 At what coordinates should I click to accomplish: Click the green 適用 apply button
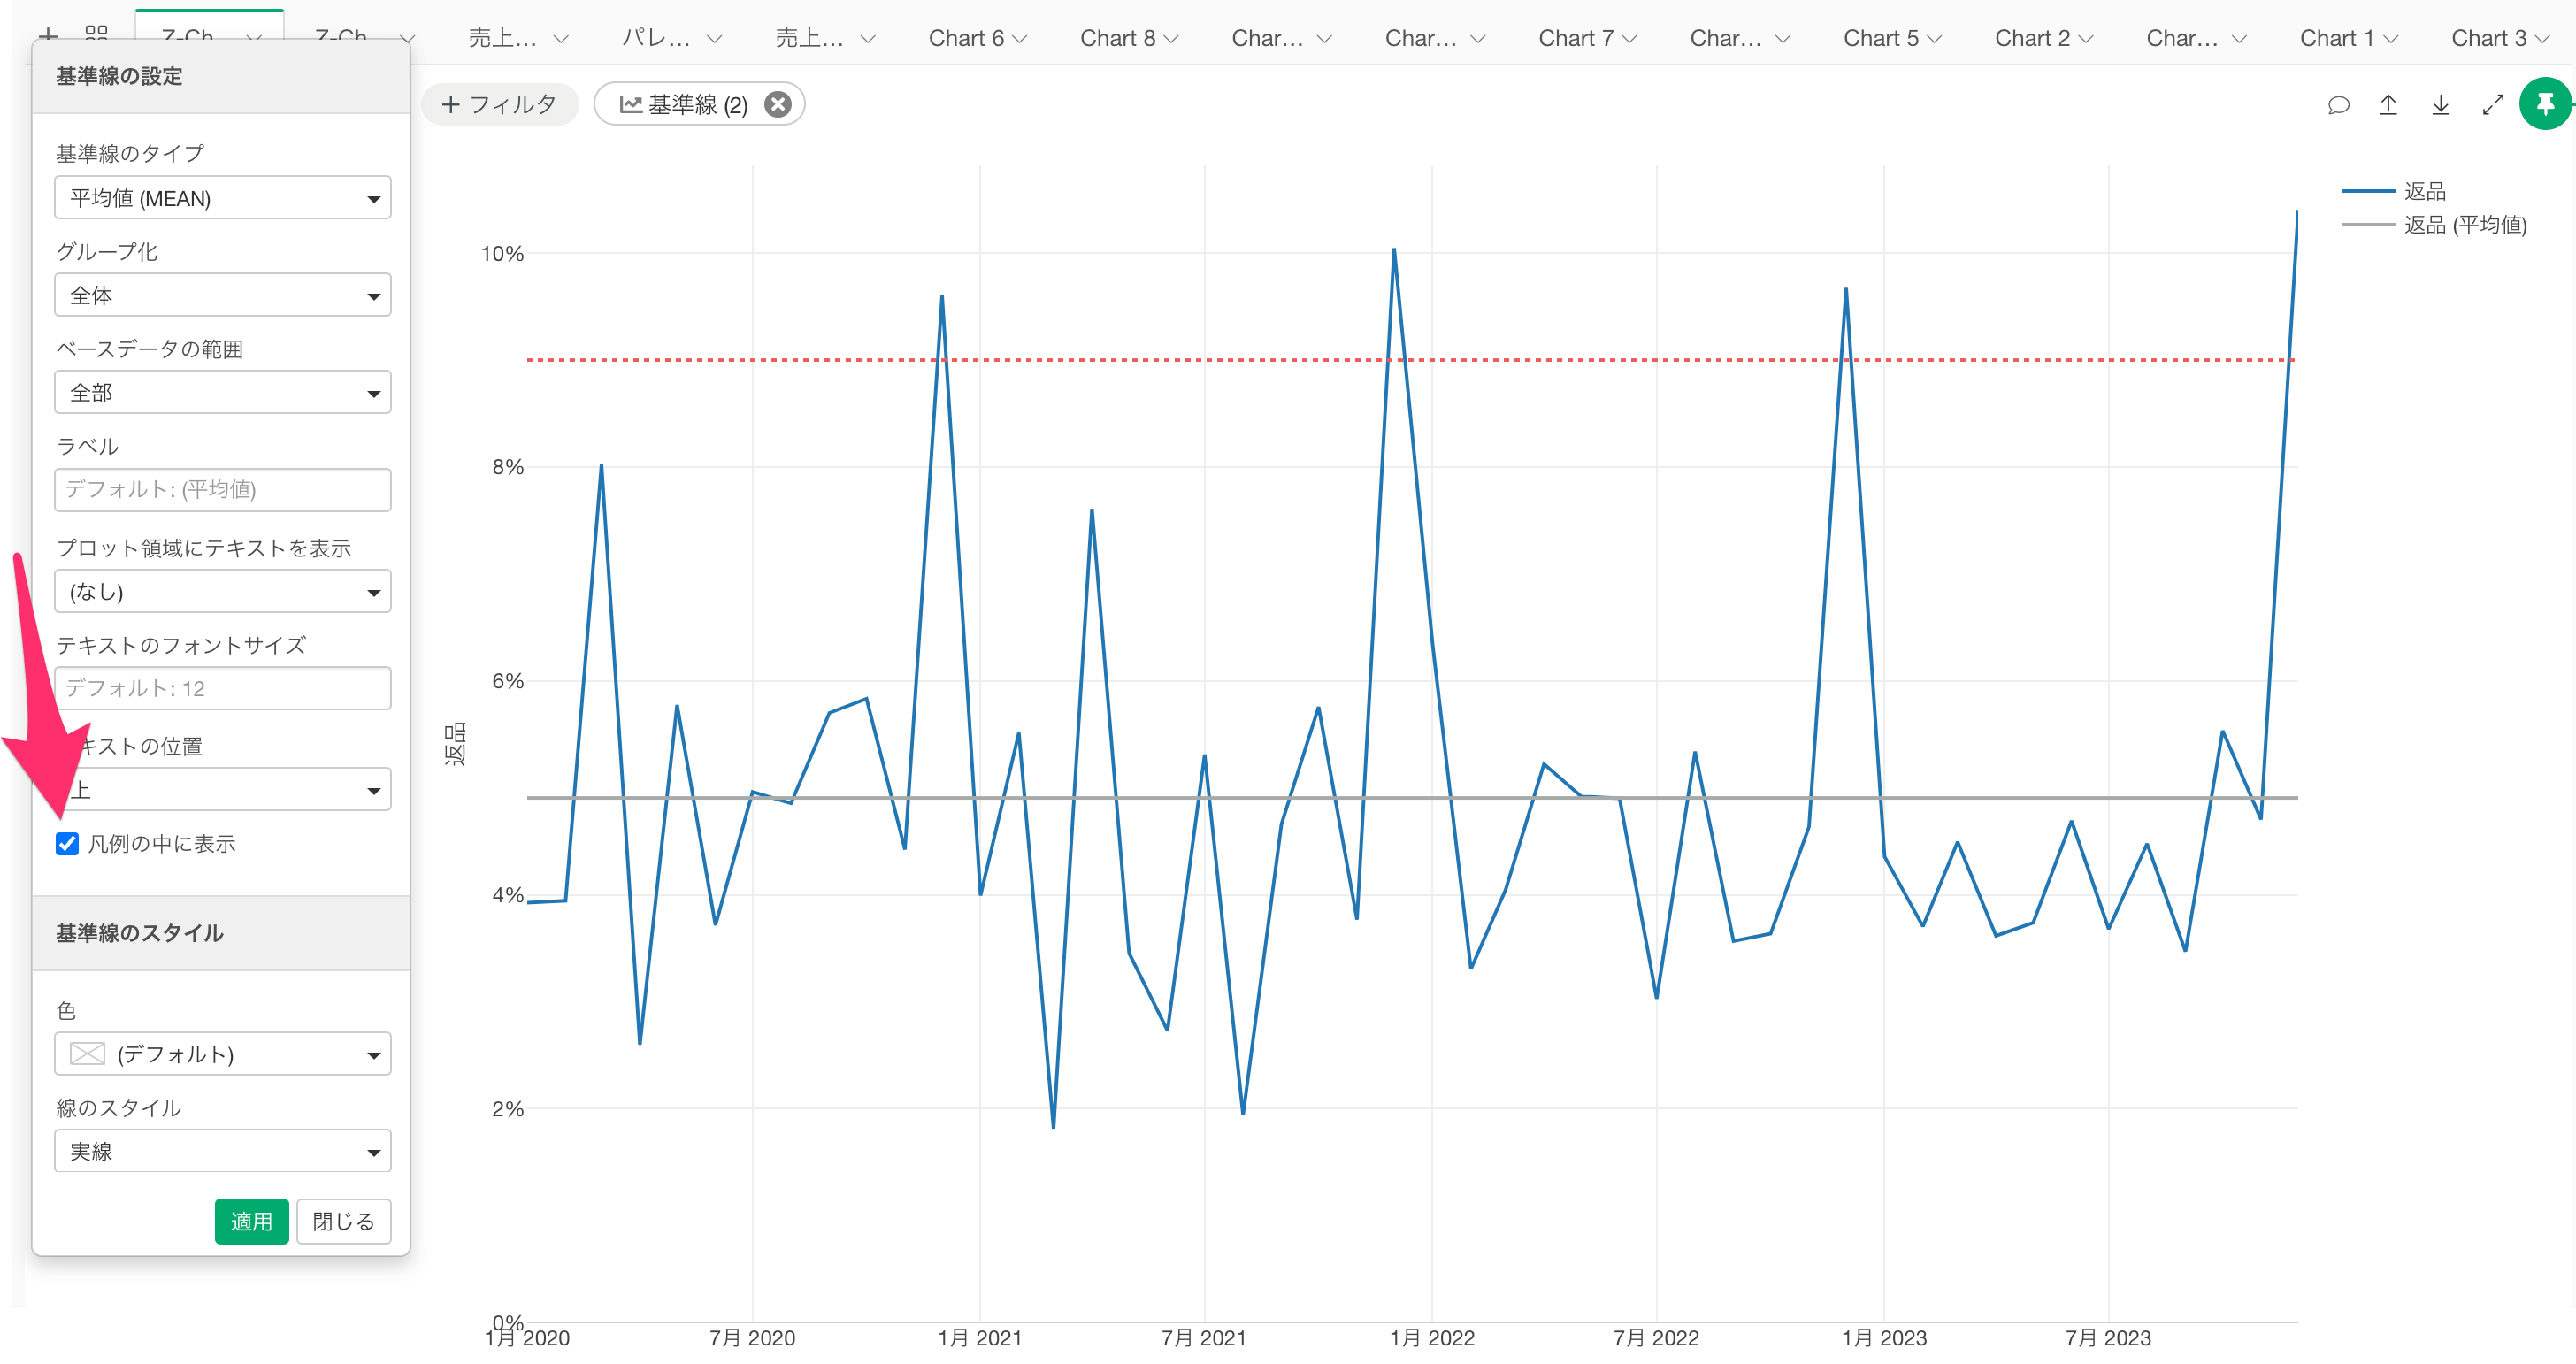251,1221
